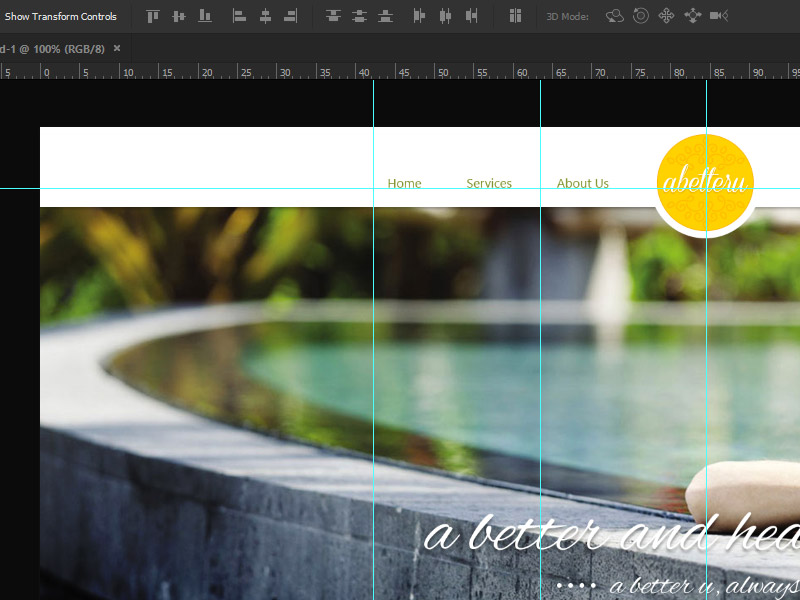This screenshot has height=600, width=800.
Task: Click Distribute Left Edges icon
Action: pyautogui.click(x=419, y=16)
